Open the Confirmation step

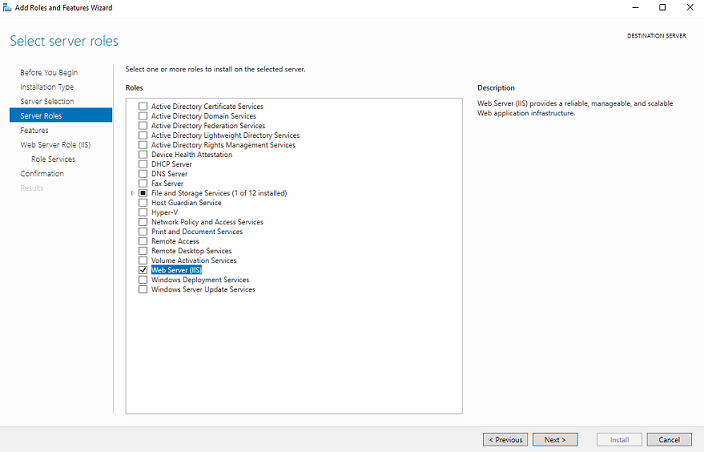tap(42, 174)
